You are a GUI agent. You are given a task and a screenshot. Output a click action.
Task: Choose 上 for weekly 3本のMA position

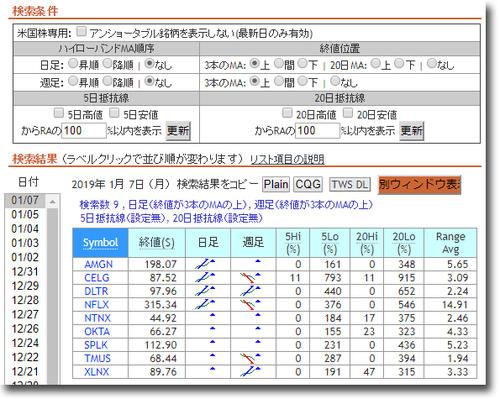click(255, 81)
